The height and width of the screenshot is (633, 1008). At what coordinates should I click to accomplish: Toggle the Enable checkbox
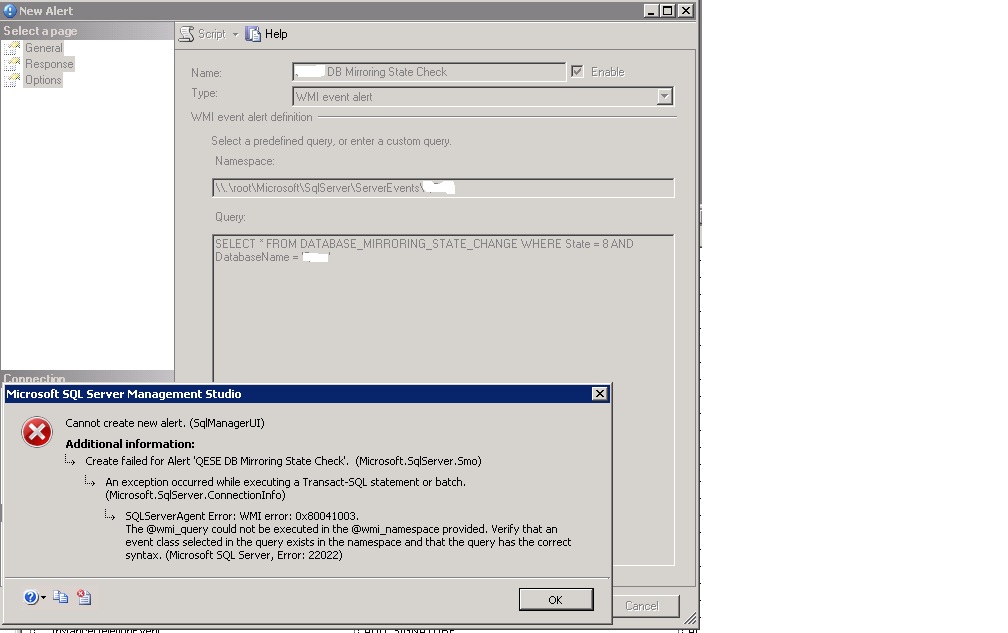coord(577,71)
